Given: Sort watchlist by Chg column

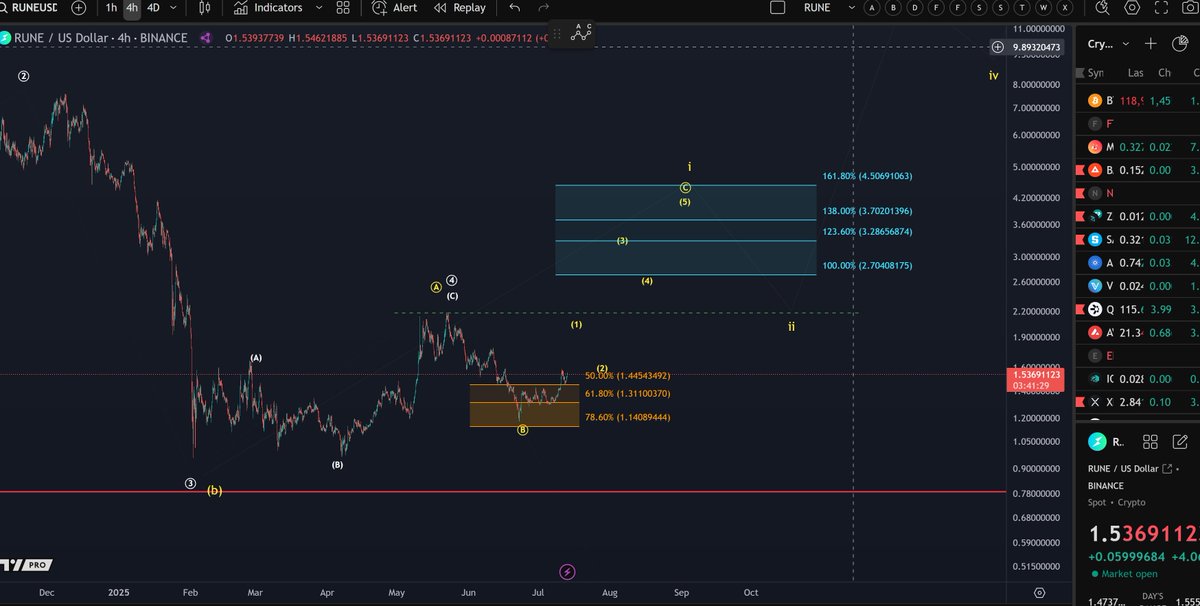Looking at the screenshot, I should pos(1164,73).
